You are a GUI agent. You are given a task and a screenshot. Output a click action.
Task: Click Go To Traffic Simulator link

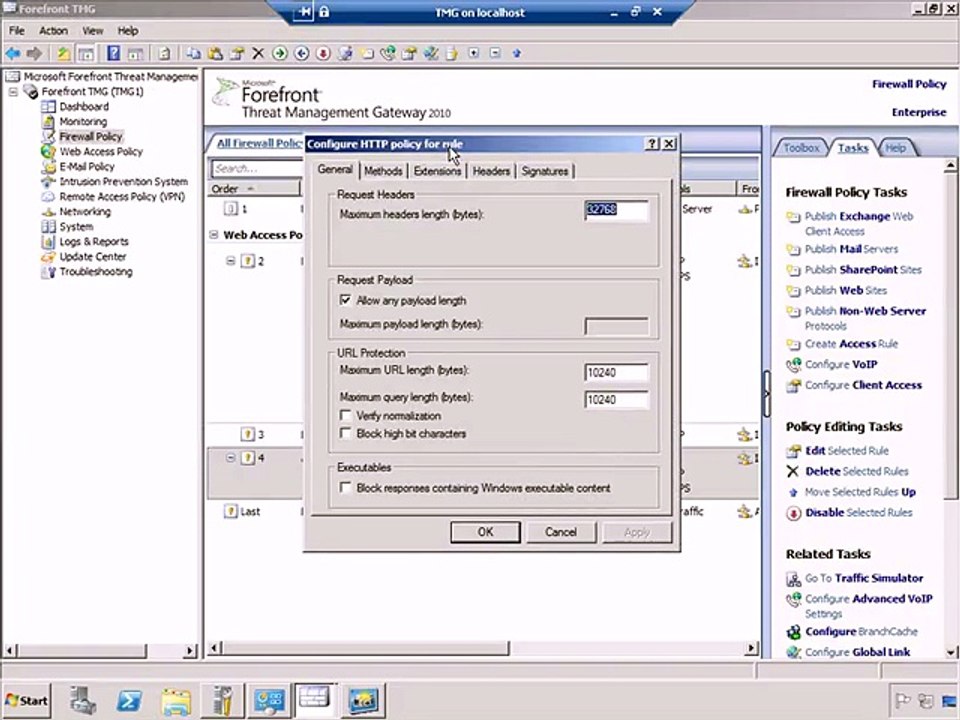point(864,577)
